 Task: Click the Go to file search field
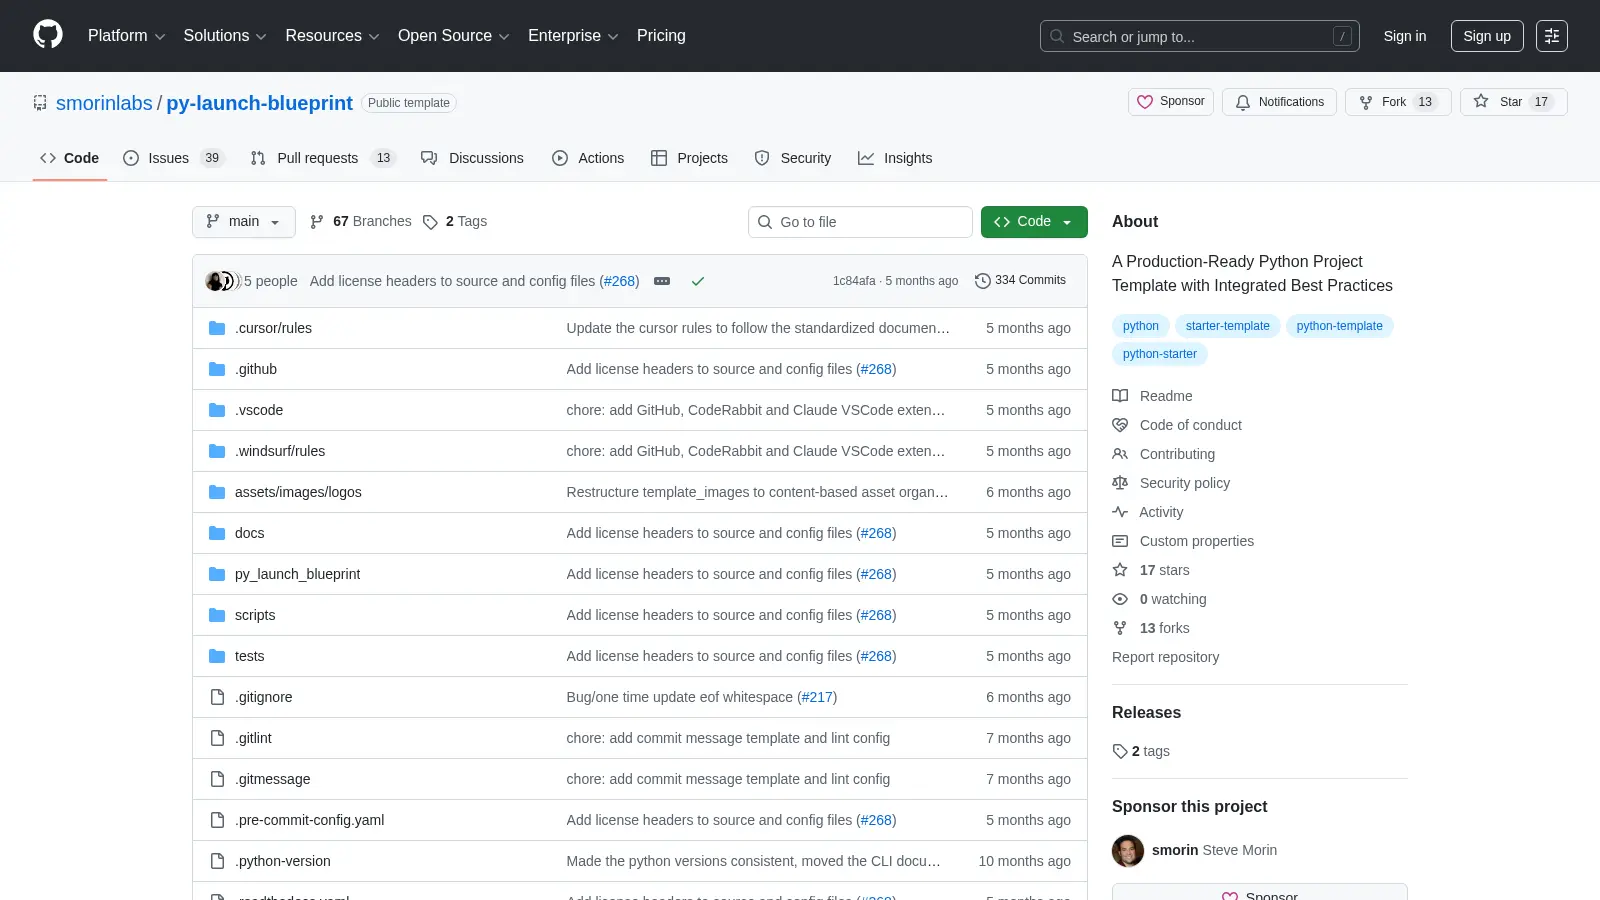(x=860, y=222)
